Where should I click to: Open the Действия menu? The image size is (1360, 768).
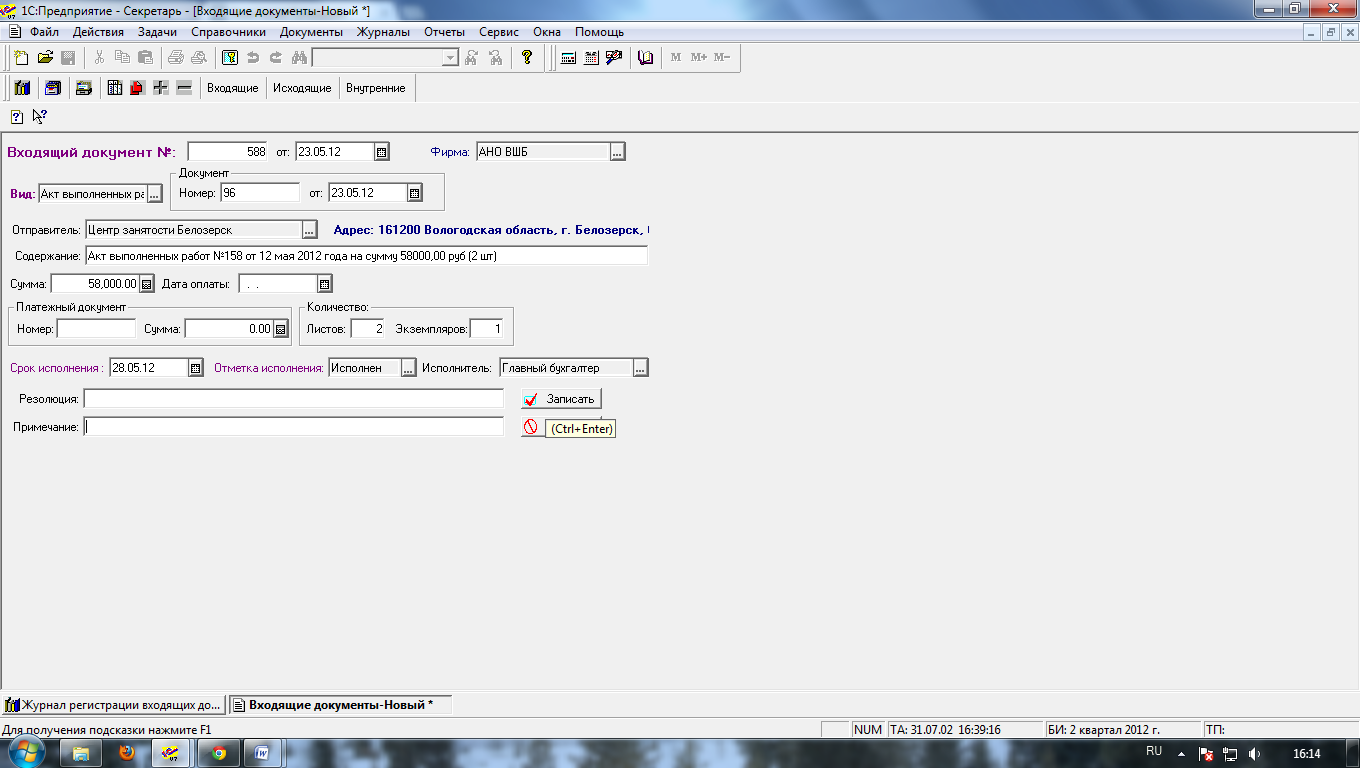coord(98,32)
